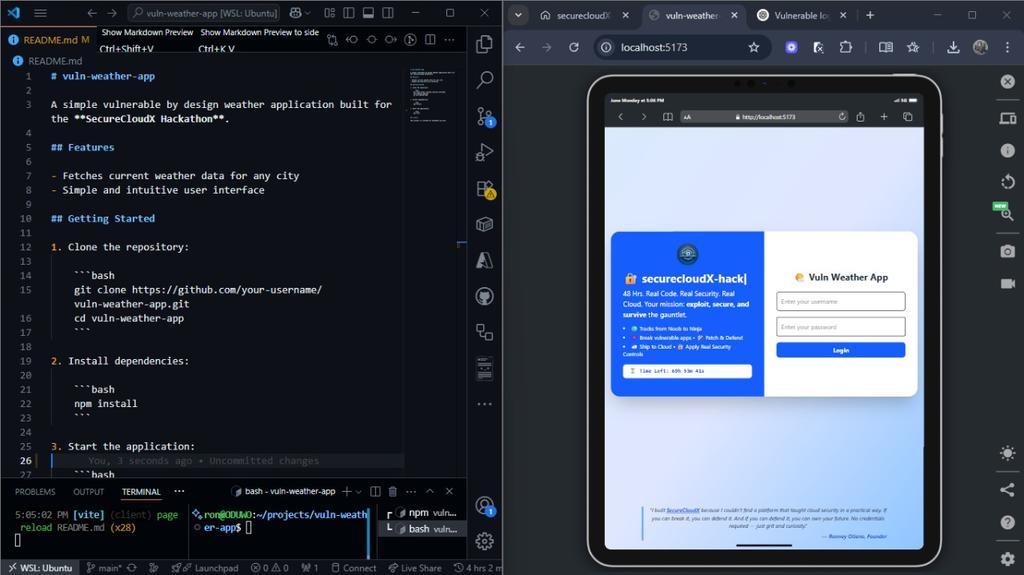The height and width of the screenshot is (575, 1024).
Task: Click the Compare Changes icon in editor toolbar
Action: click(332, 40)
